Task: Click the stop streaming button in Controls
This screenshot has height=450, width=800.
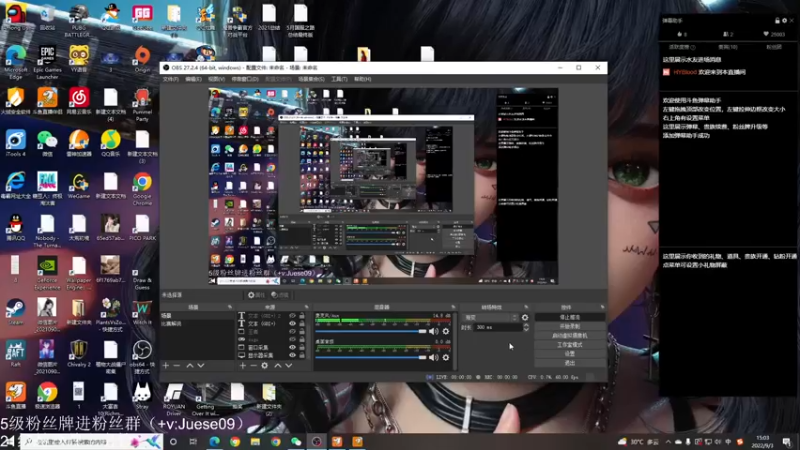Action: (x=569, y=317)
